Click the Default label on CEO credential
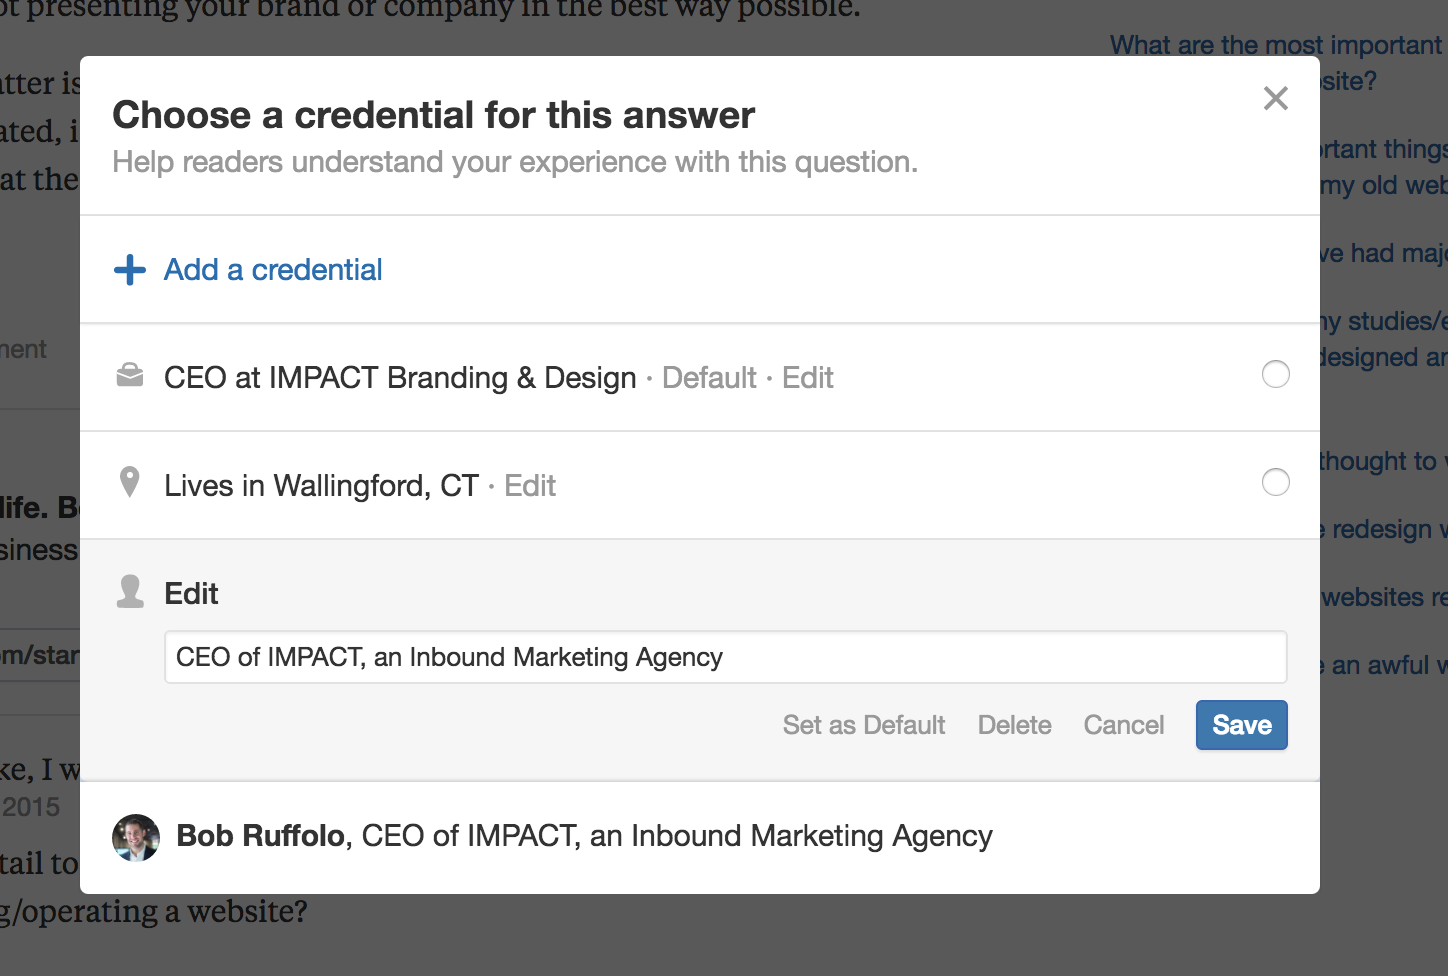This screenshot has height=976, width=1448. 709,378
